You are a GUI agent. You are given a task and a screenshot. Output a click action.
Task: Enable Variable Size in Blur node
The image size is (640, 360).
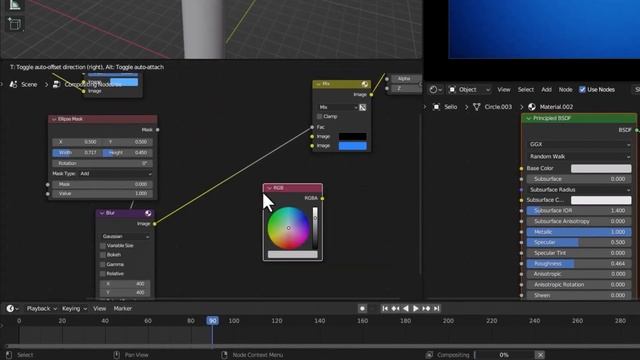103,246
